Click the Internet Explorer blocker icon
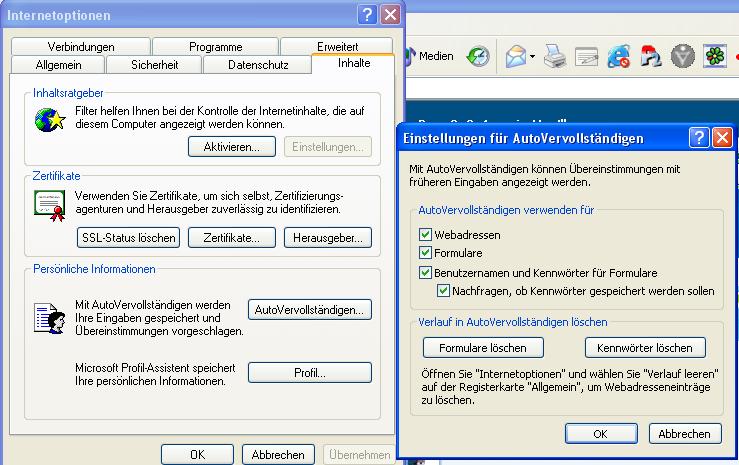Screen dimensions: 739x465 tap(618, 57)
